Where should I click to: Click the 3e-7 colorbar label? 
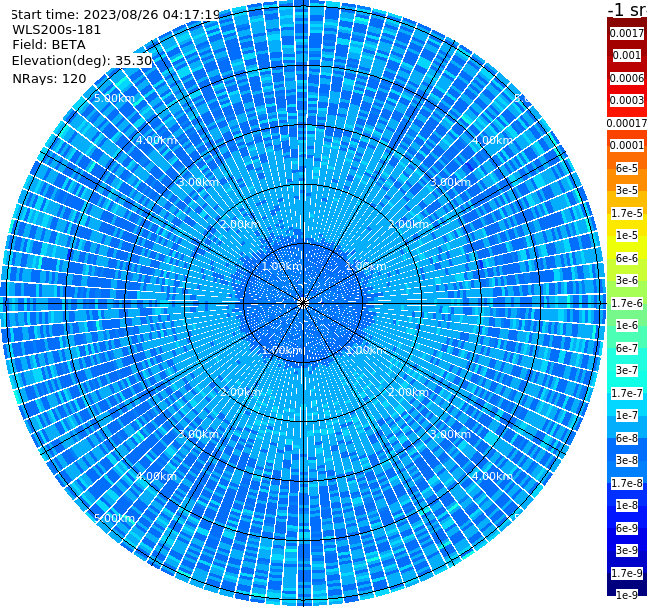pos(627,371)
